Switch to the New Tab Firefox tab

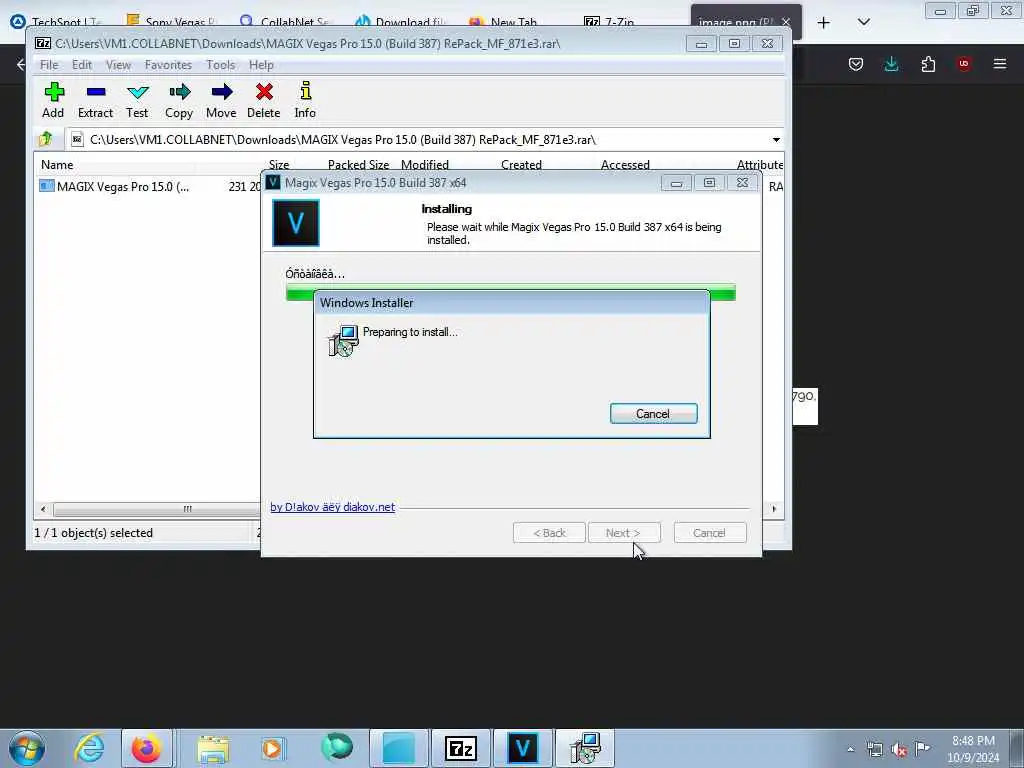click(x=513, y=22)
